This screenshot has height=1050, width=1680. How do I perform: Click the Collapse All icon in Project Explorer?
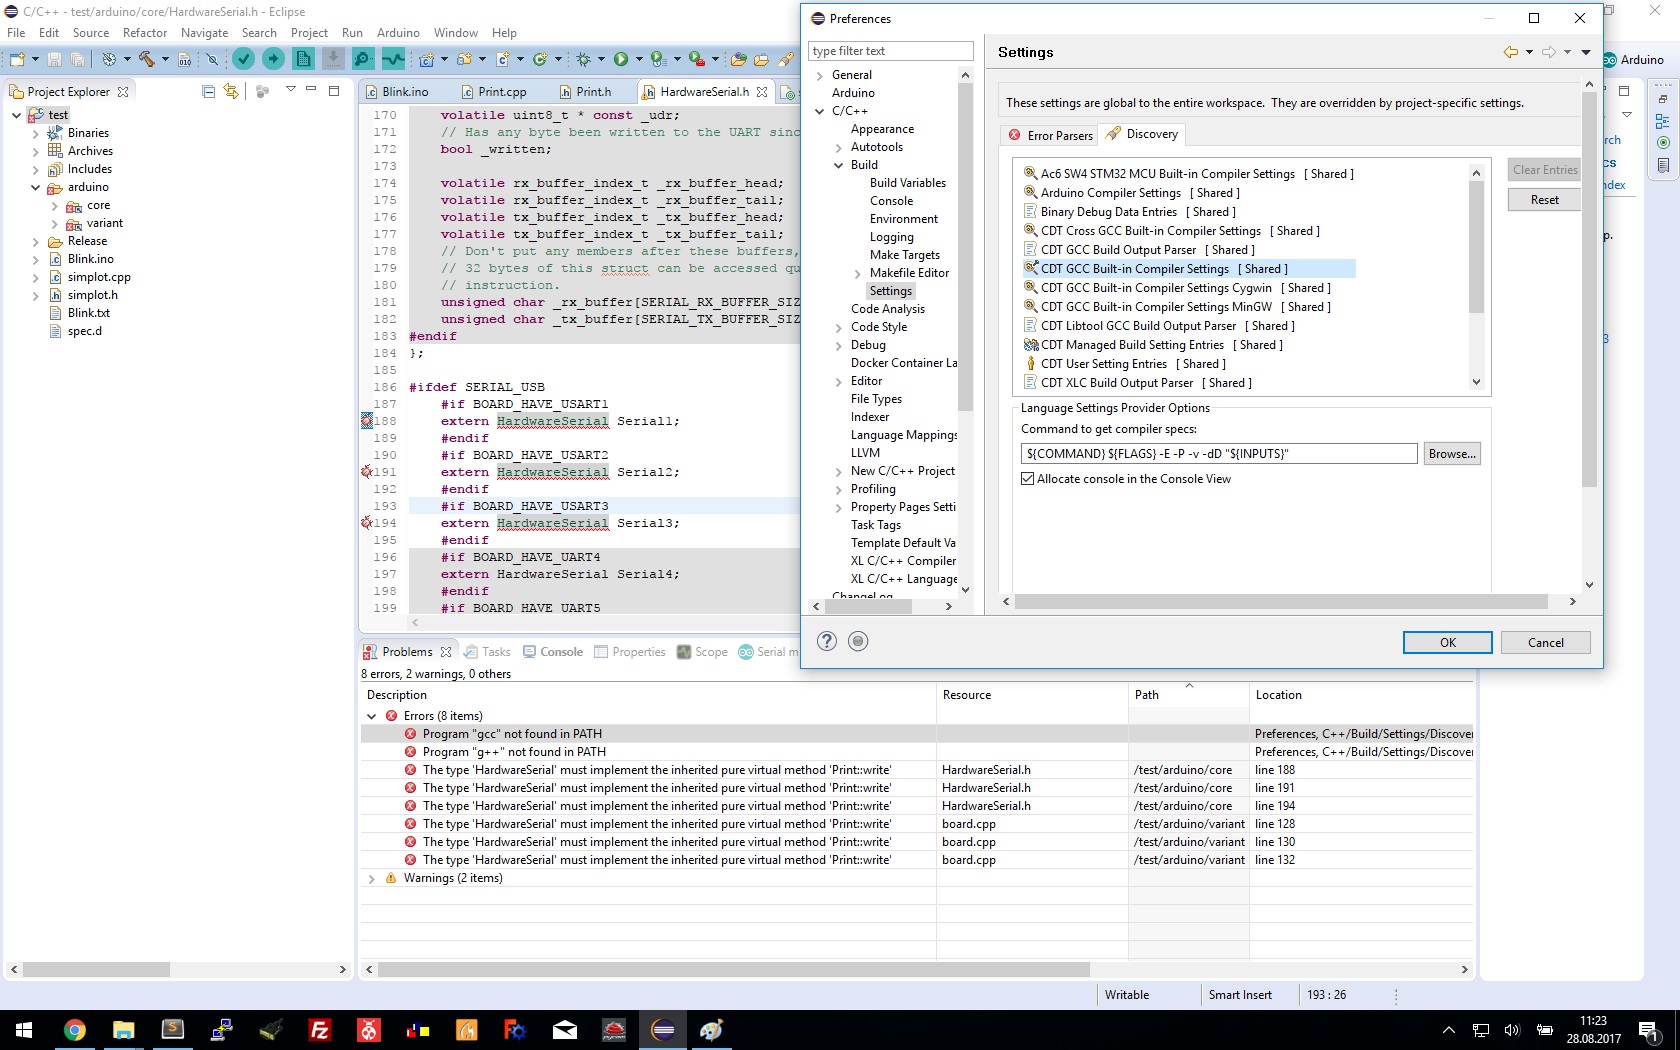[208, 91]
